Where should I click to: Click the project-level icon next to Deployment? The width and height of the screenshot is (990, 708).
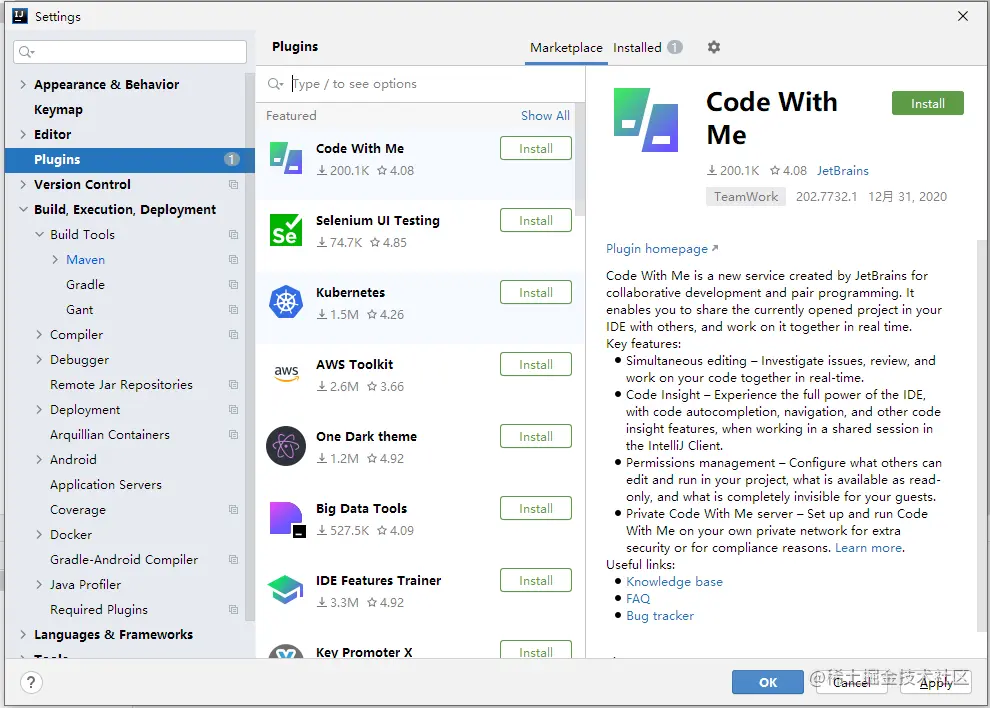[x=234, y=410]
